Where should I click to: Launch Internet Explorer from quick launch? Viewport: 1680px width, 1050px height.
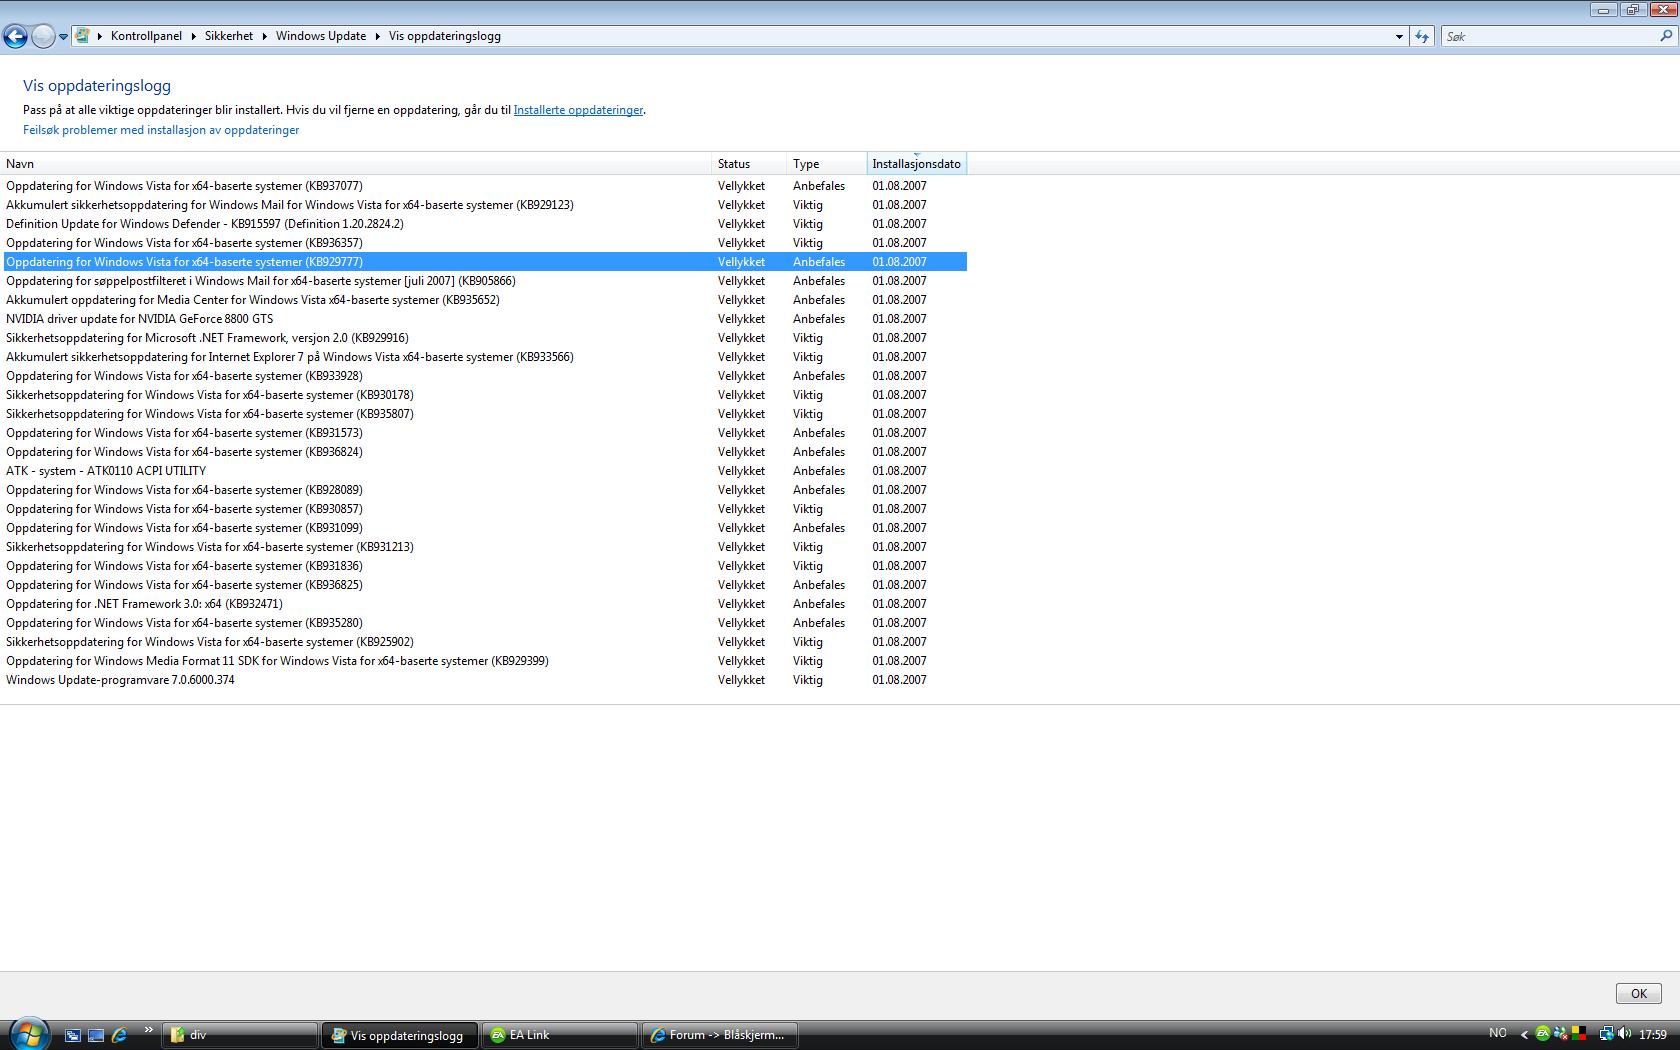tap(119, 1035)
